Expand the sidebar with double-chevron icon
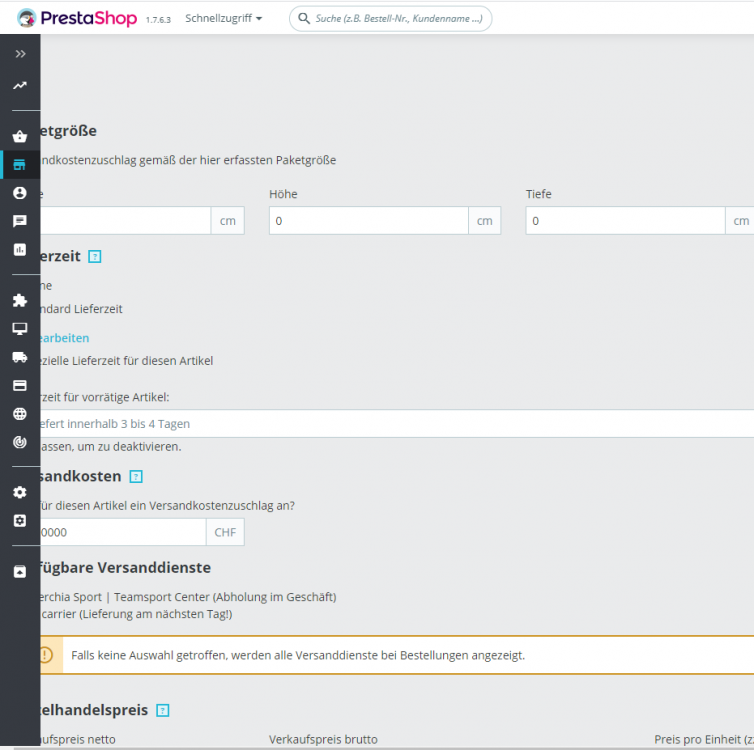This screenshot has height=750, width=754. click(20, 54)
